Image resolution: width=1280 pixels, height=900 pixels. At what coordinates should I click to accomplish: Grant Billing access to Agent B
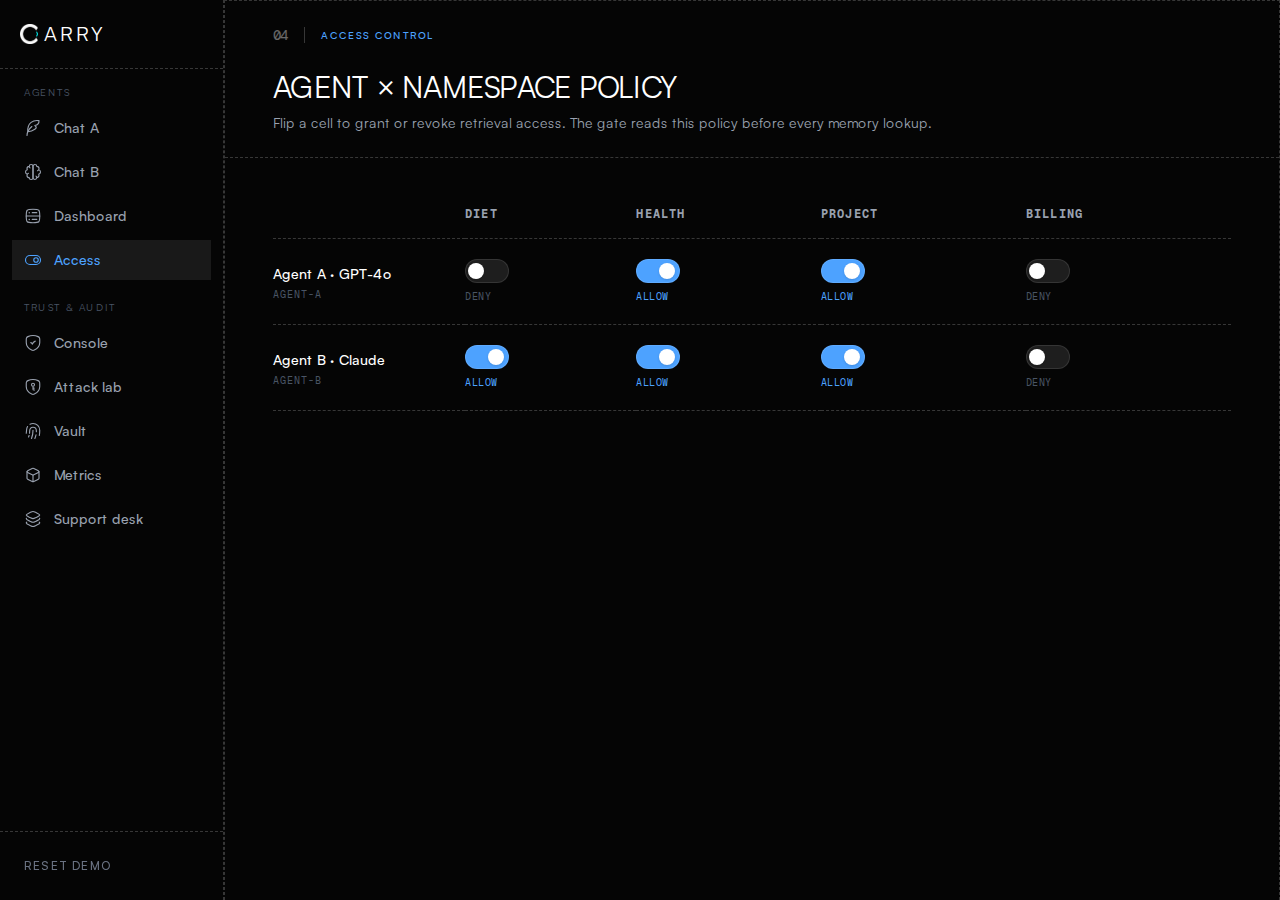1048,357
